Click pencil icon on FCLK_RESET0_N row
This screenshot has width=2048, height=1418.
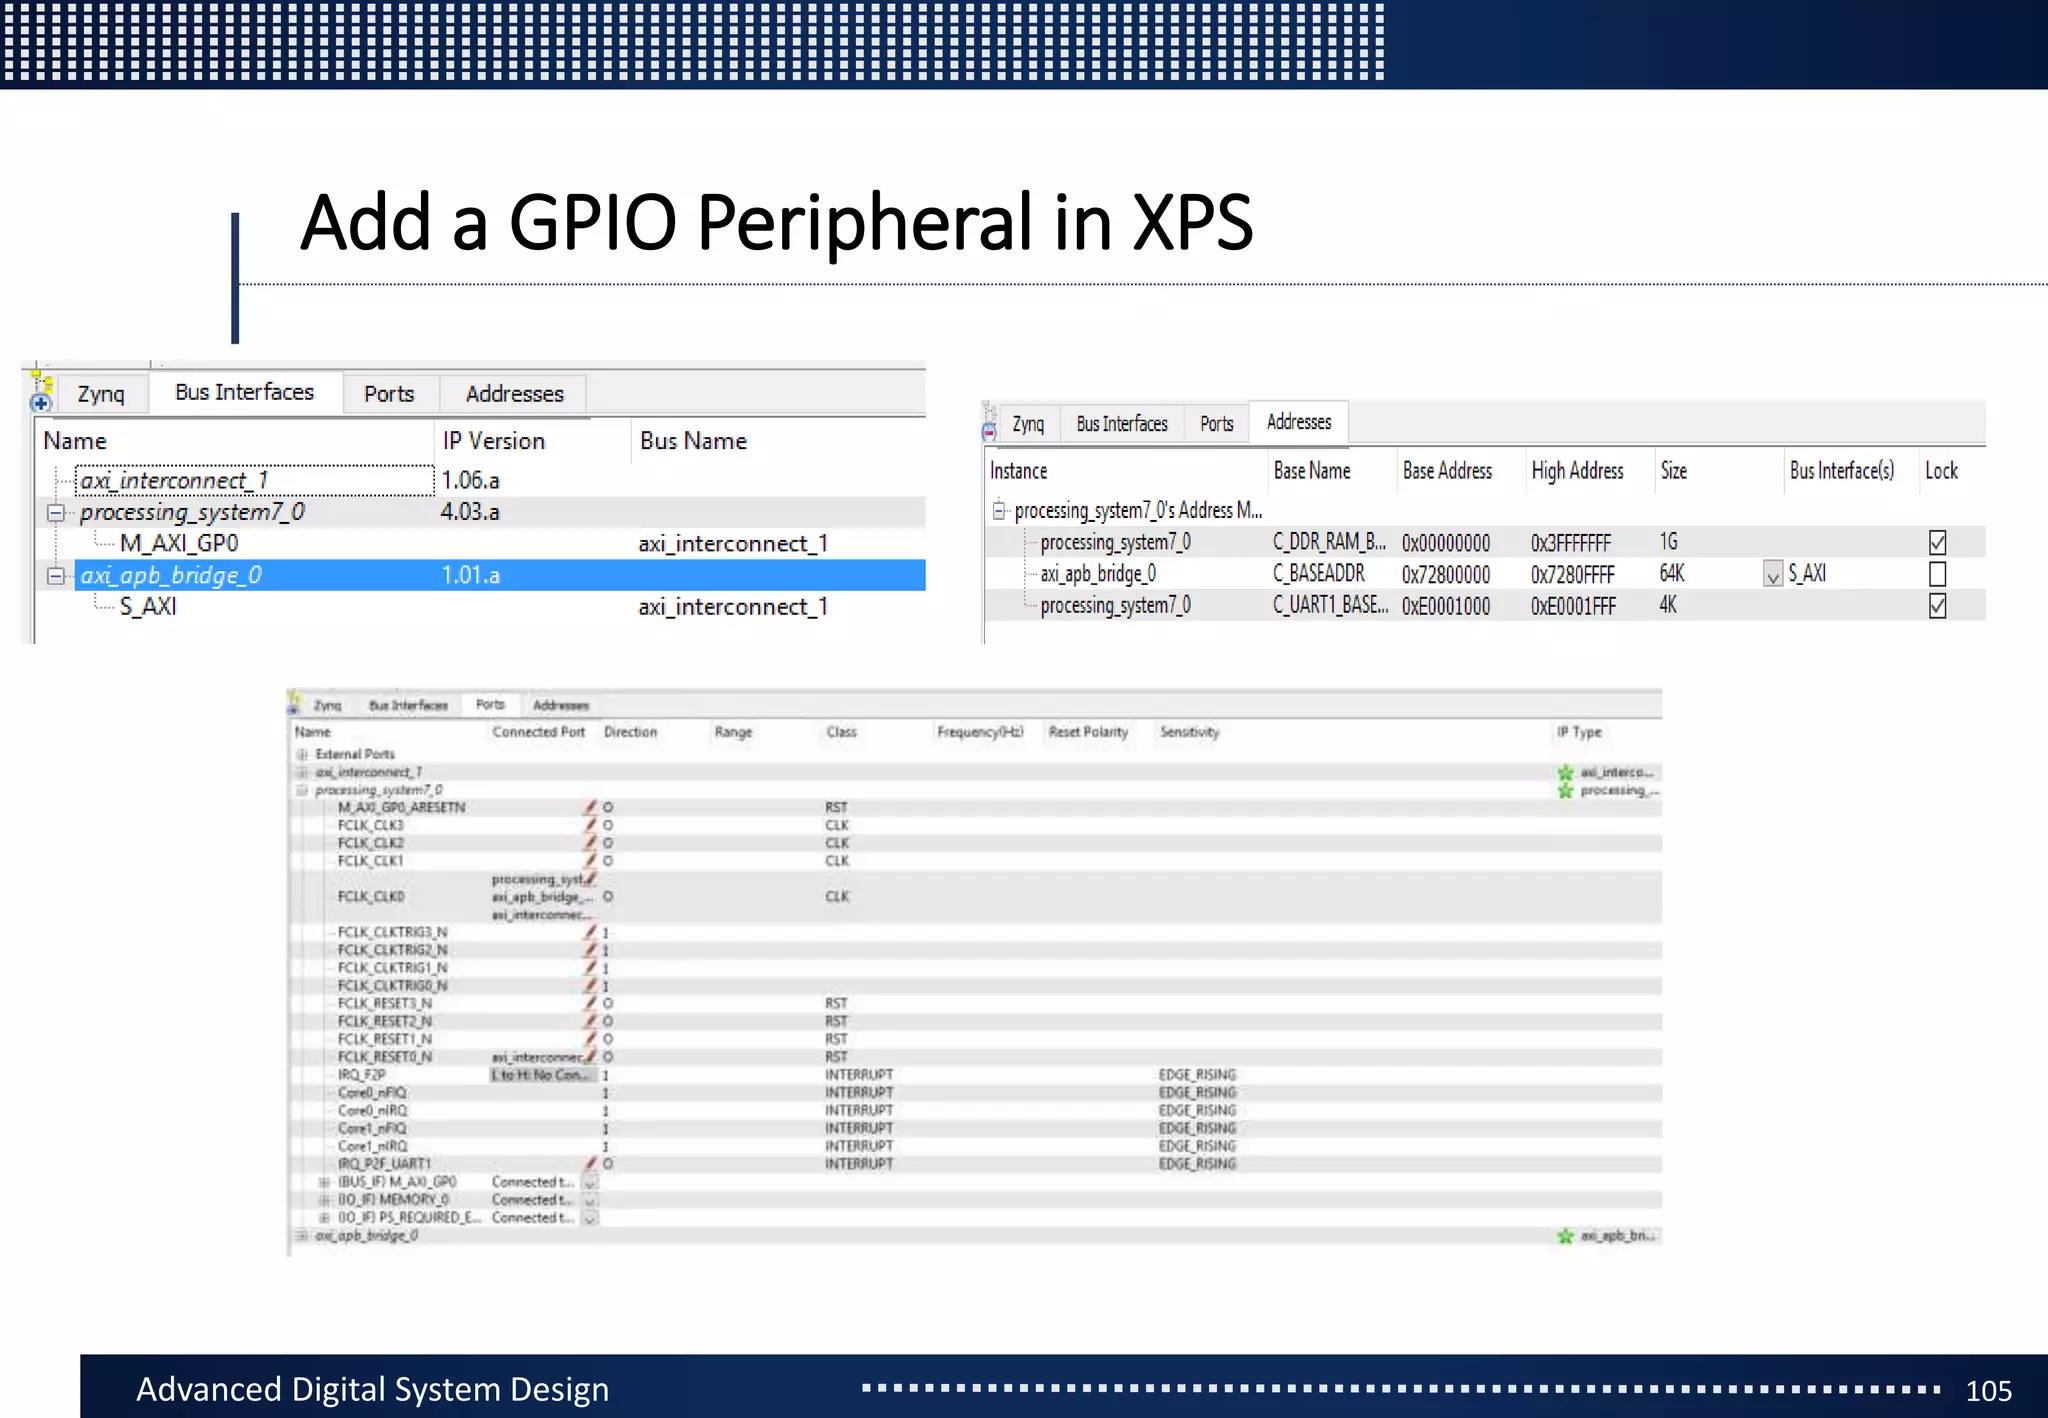[591, 1056]
